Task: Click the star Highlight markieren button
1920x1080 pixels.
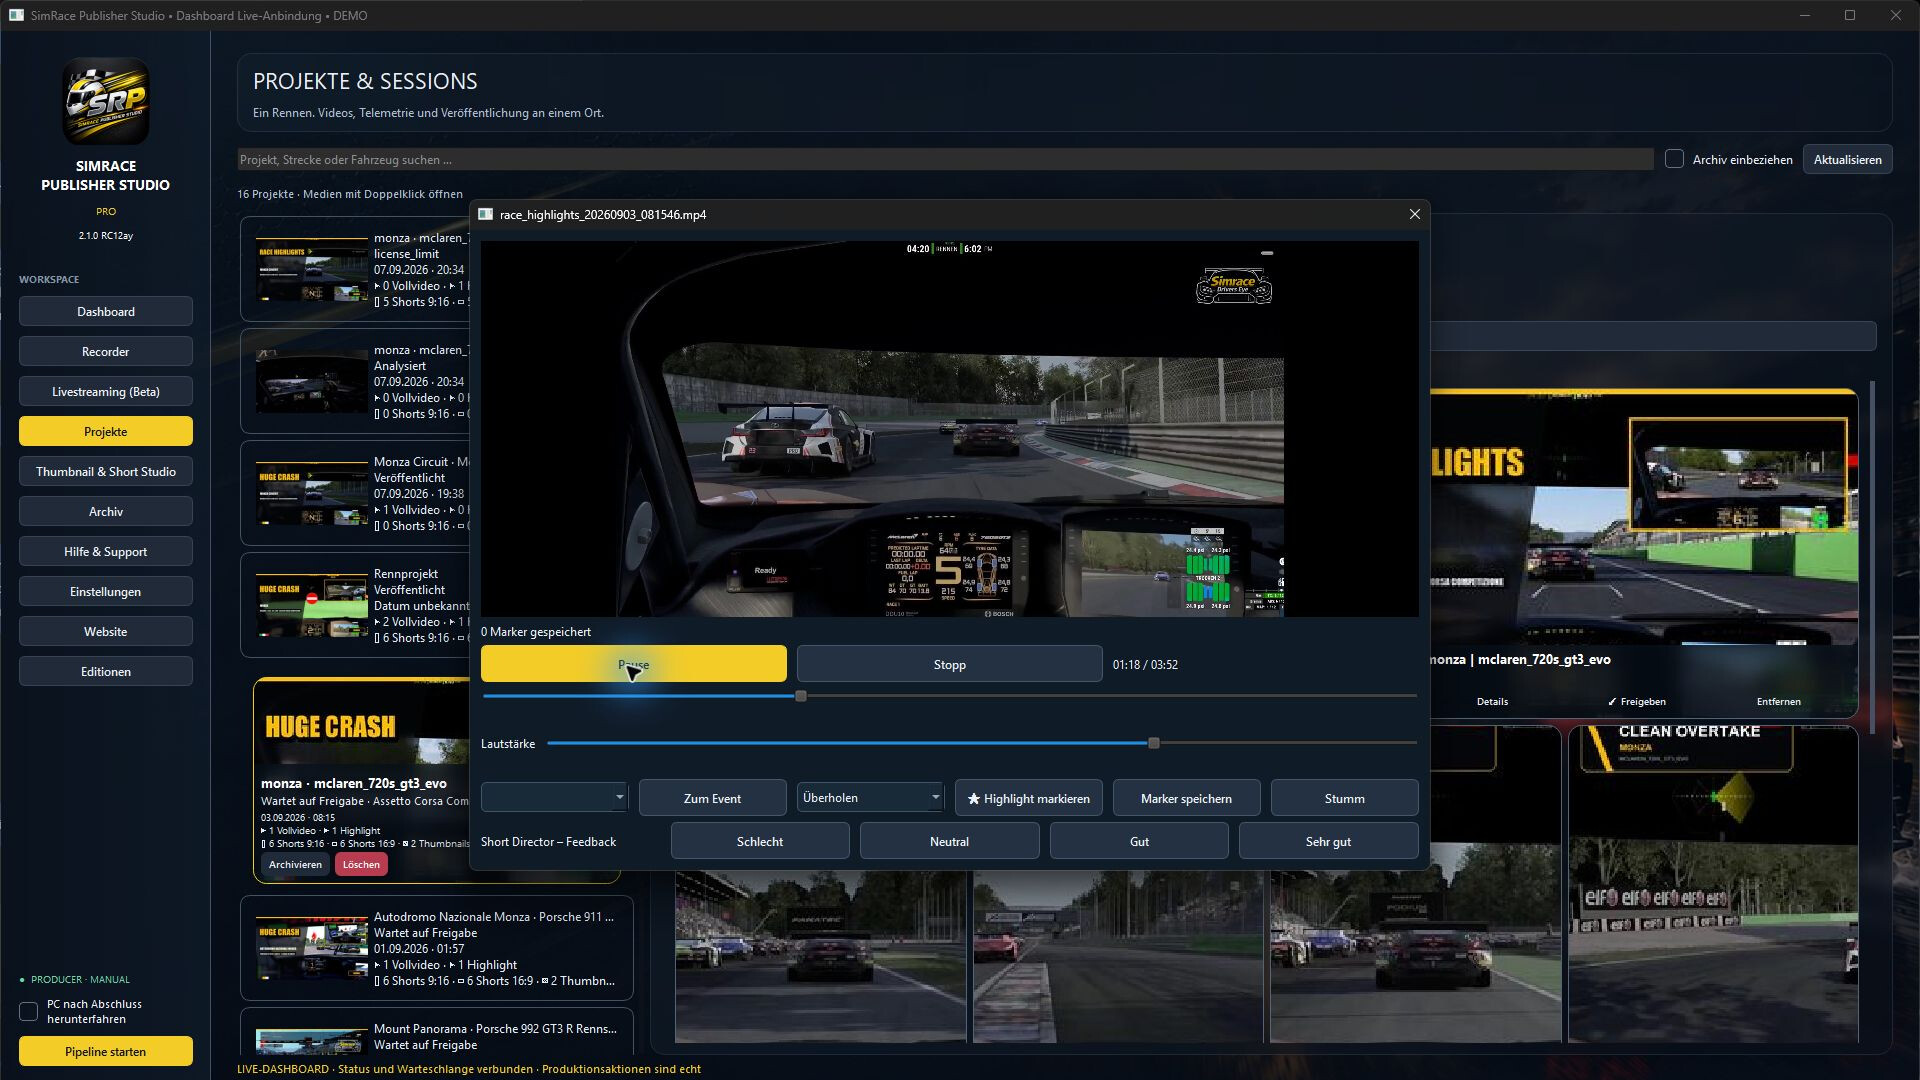Action: (1028, 798)
